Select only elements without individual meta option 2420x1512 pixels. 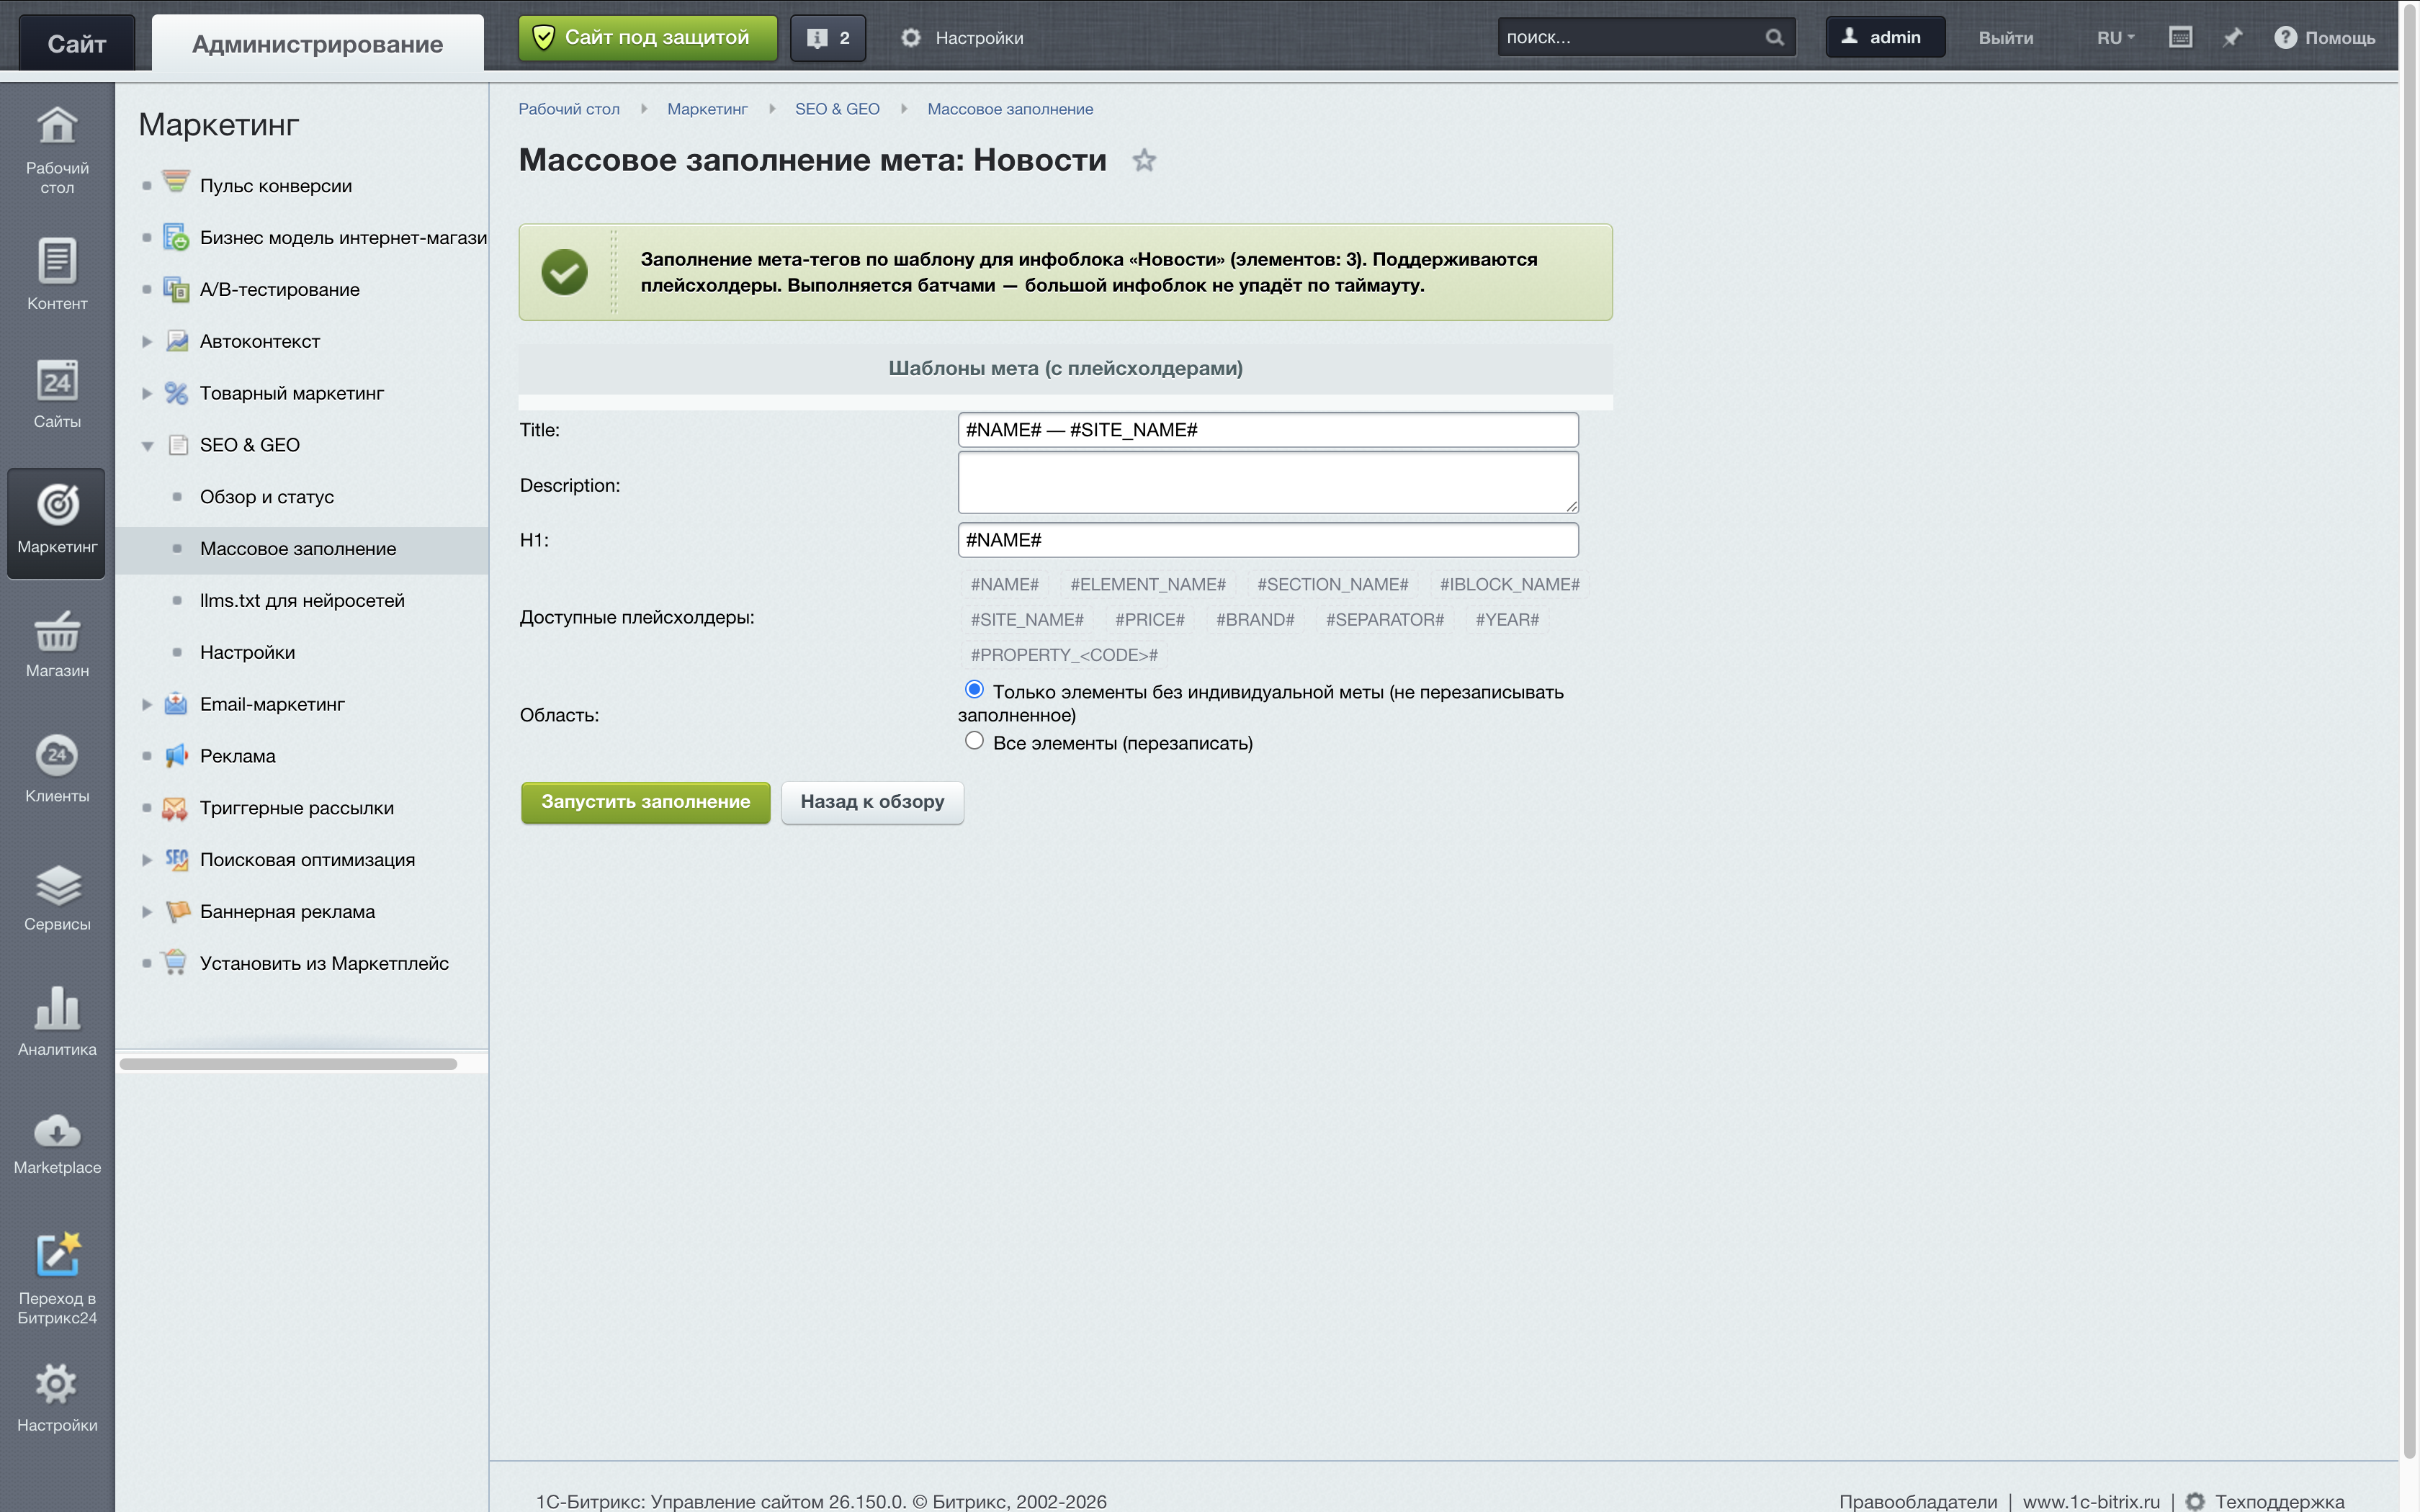click(x=974, y=689)
